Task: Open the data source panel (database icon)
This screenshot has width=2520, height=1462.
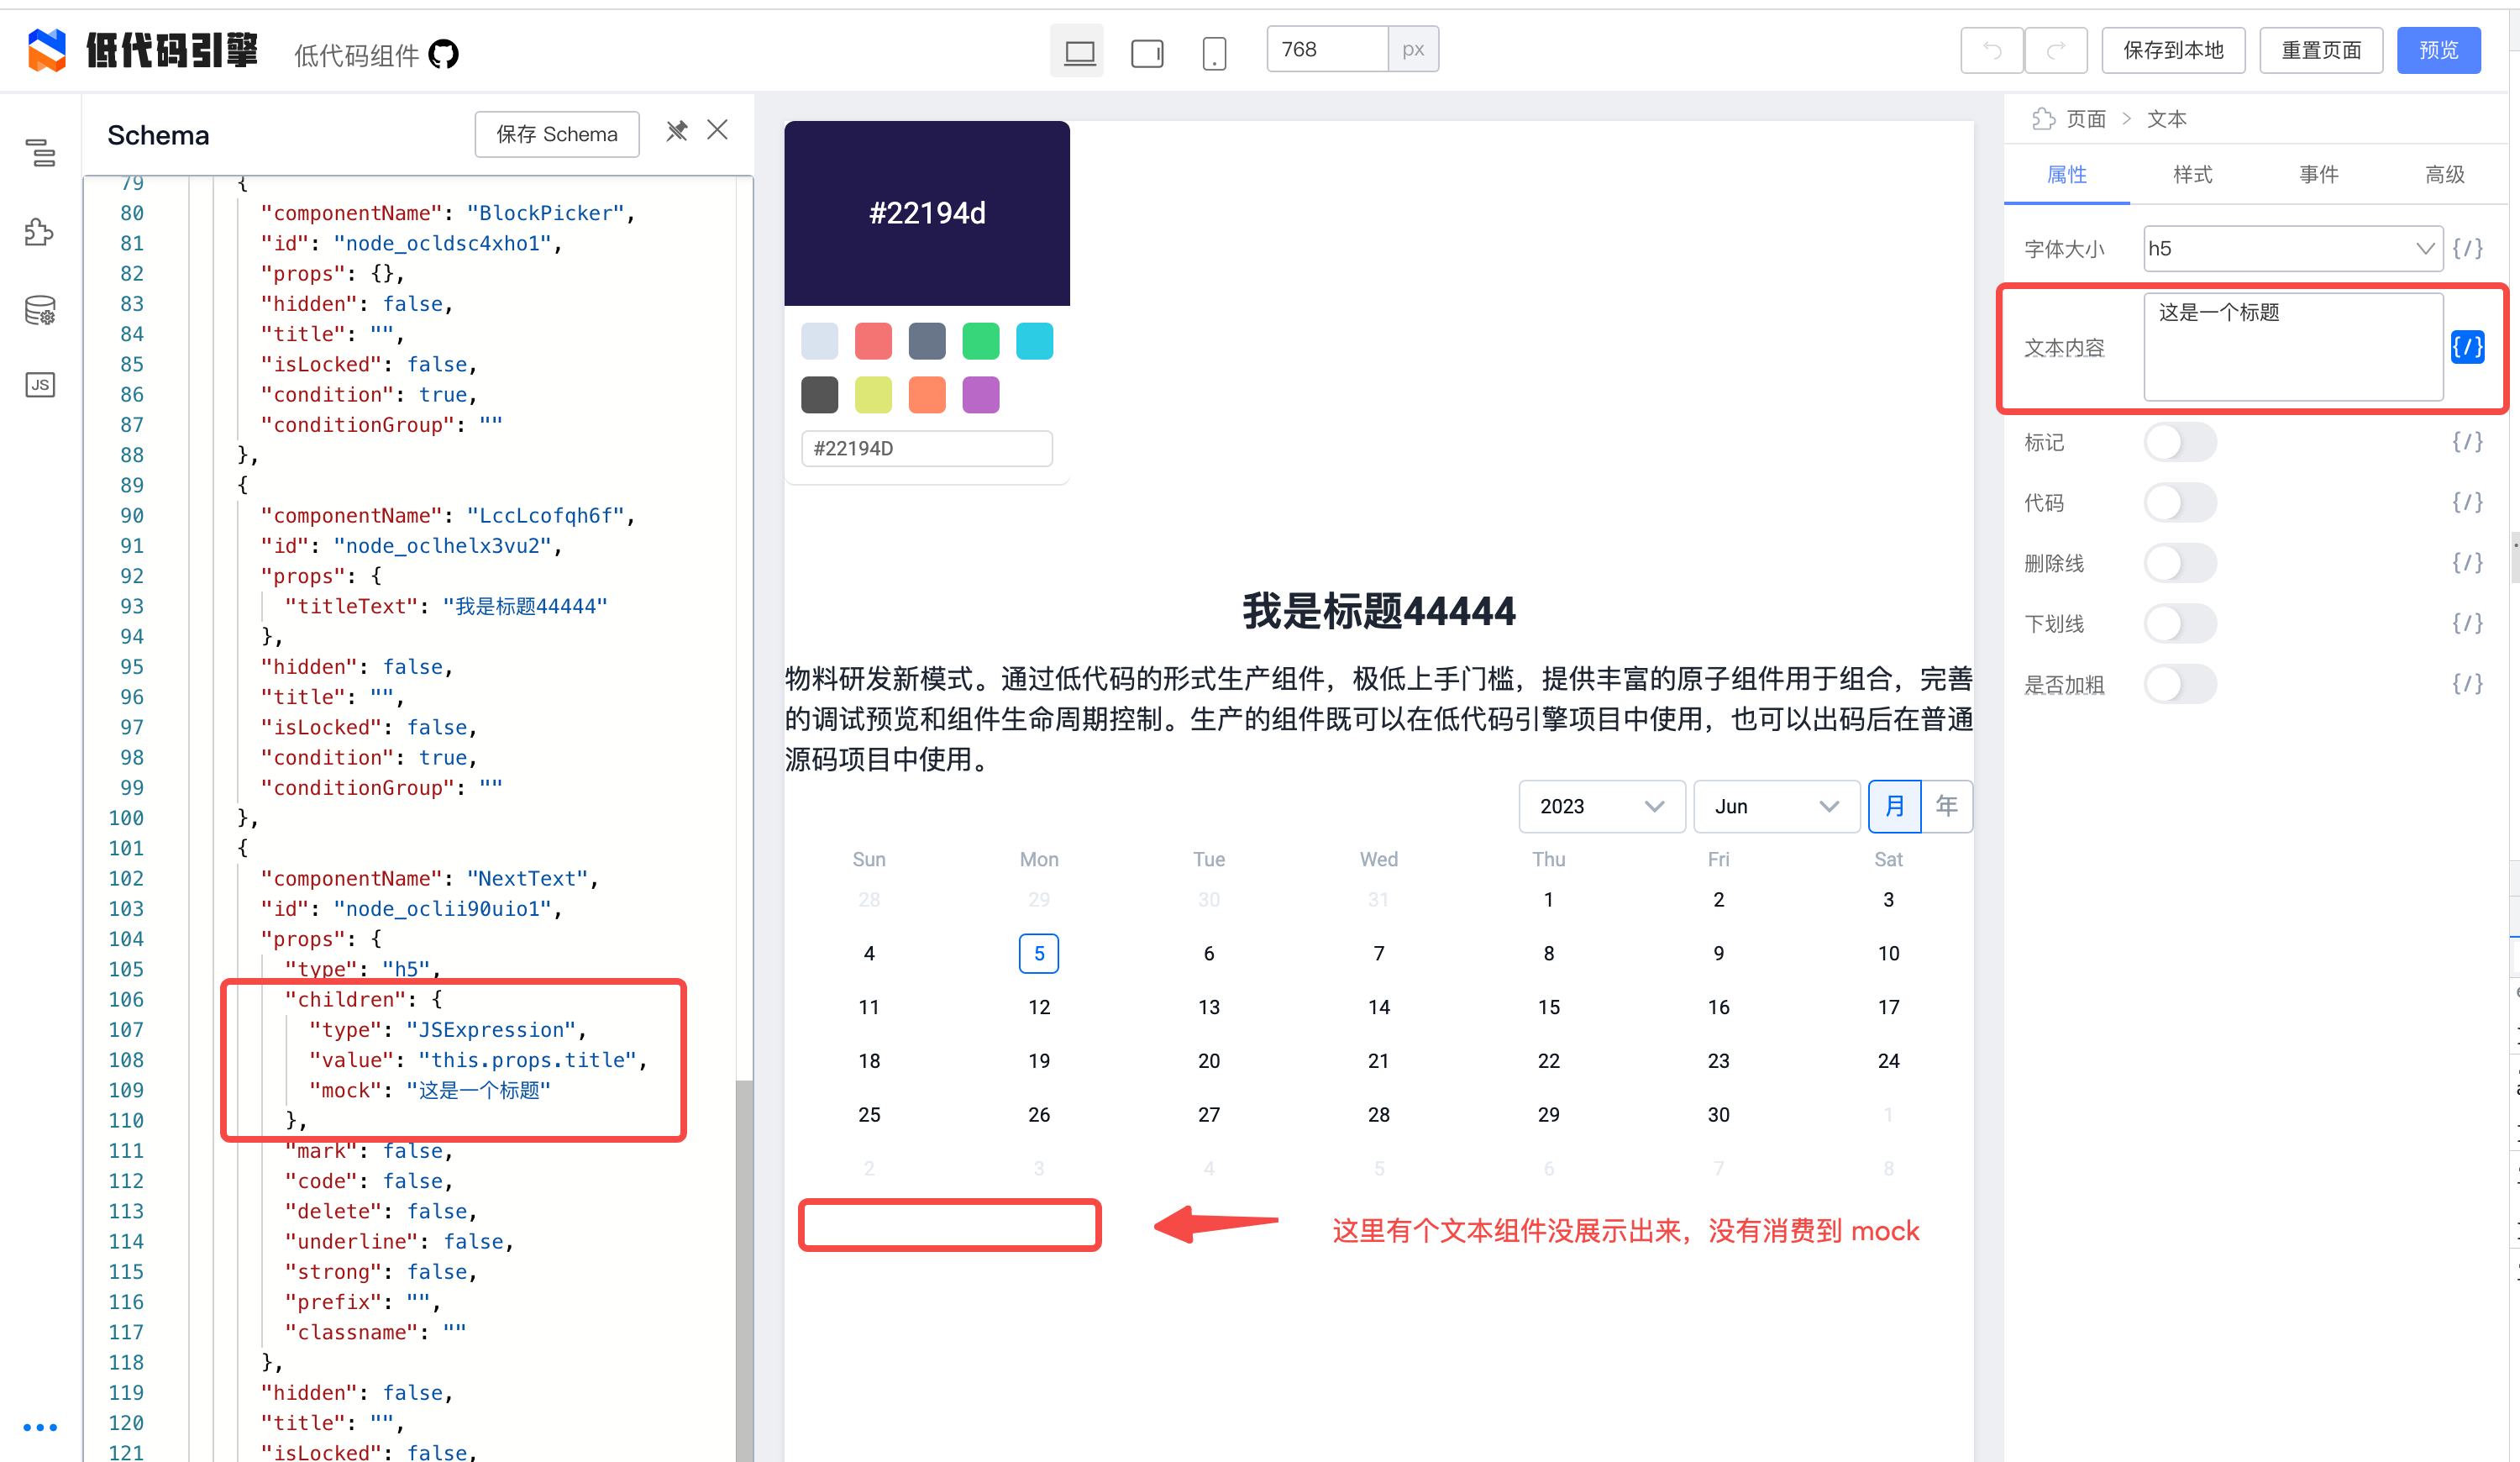Action: click(x=40, y=310)
